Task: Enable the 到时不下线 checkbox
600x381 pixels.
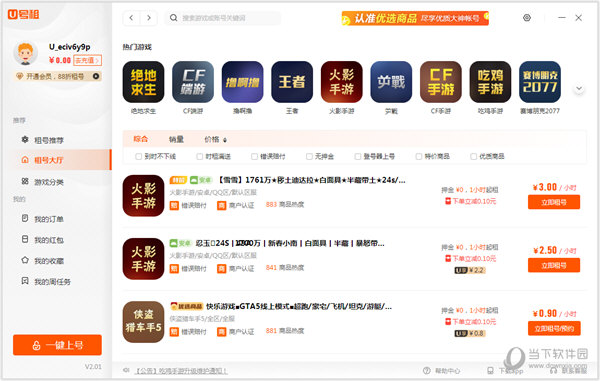Action: click(x=139, y=156)
